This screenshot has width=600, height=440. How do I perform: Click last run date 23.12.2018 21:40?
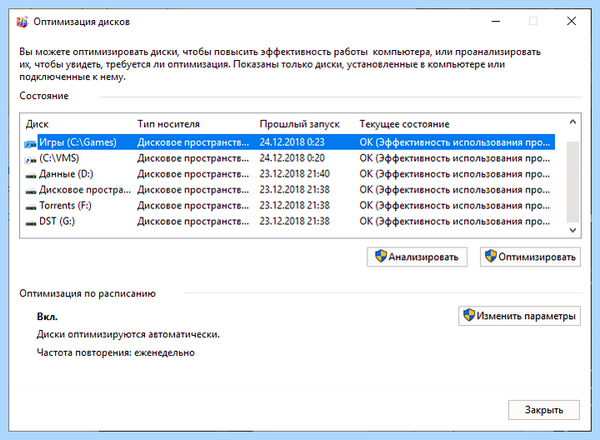[x=294, y=174]
